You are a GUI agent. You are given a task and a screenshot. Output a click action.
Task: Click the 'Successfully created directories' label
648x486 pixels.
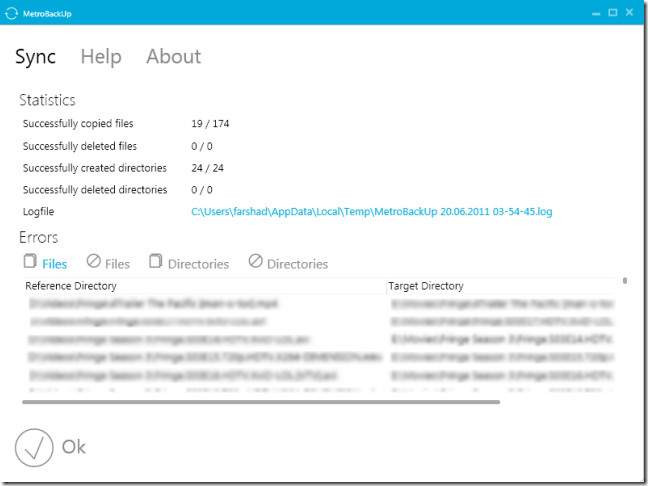coord(95,168)
